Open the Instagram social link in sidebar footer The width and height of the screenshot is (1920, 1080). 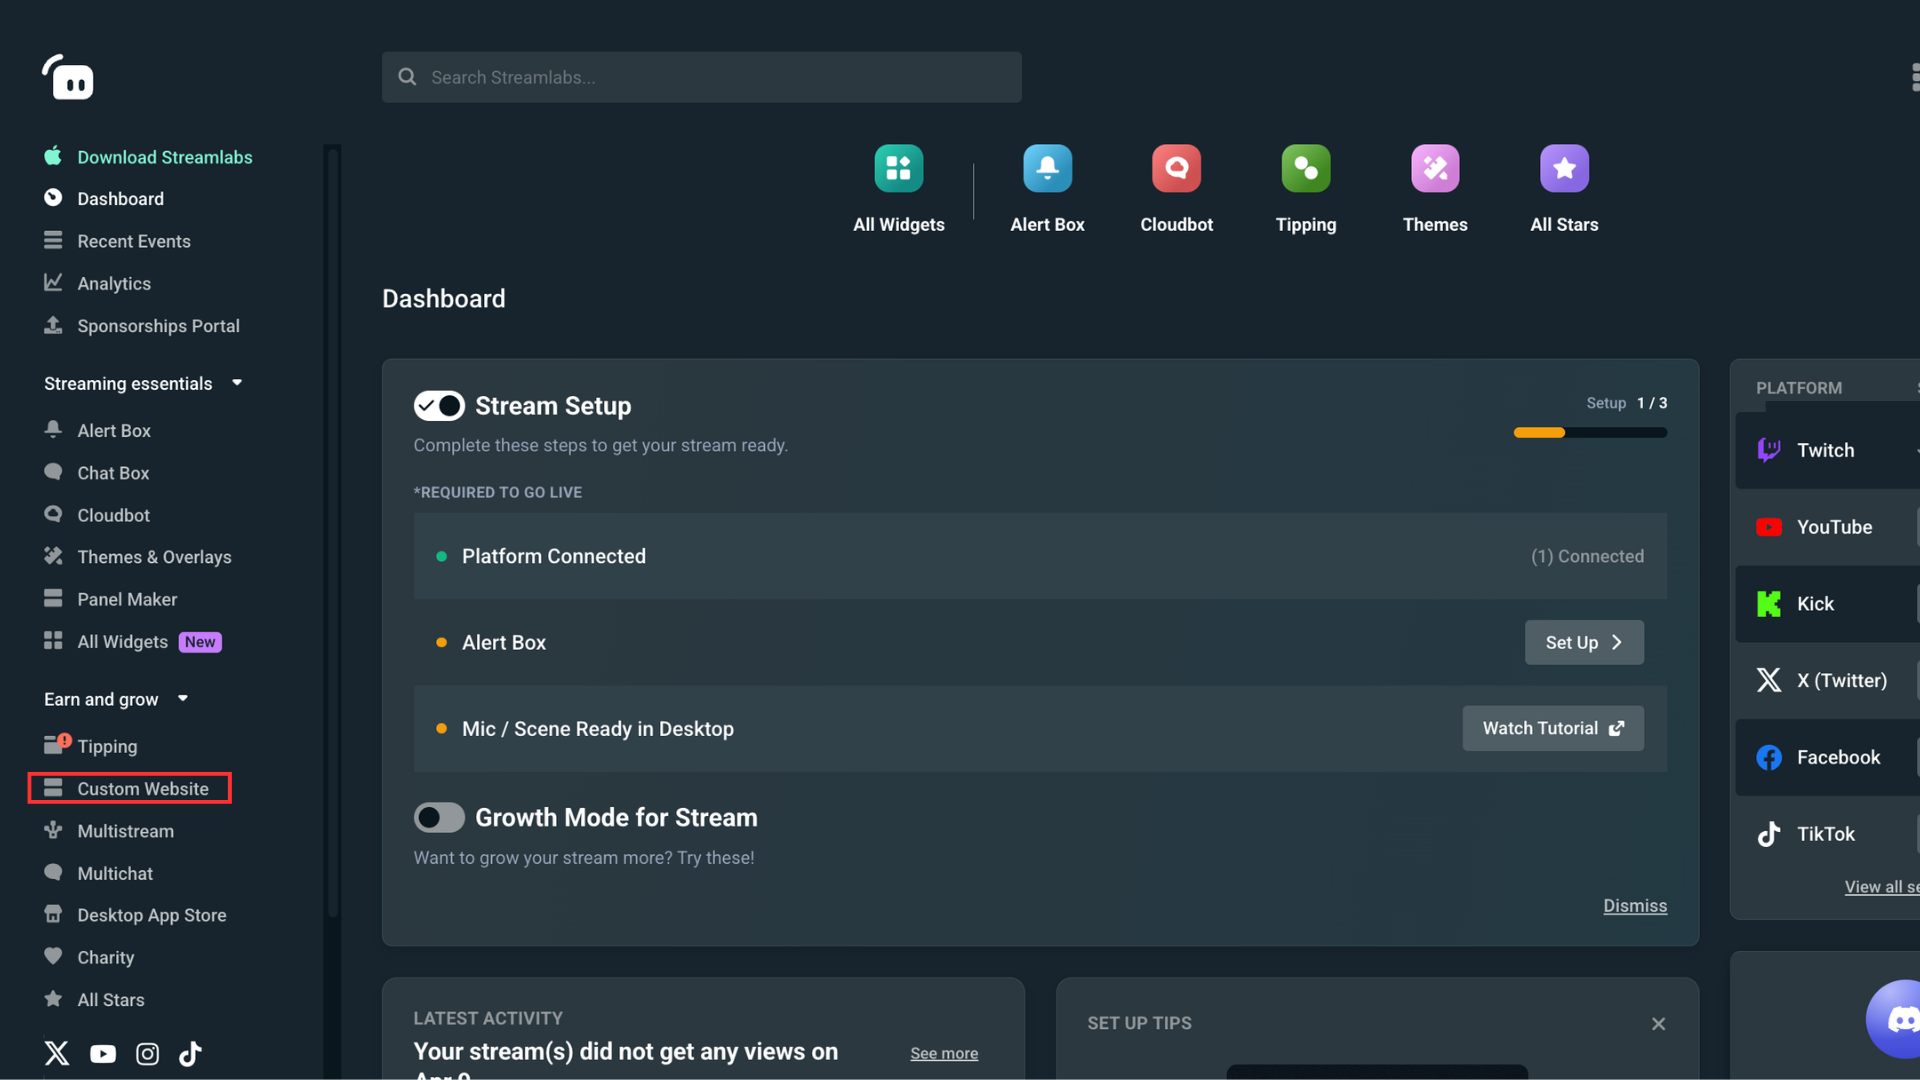click(x=147, y=1054)
